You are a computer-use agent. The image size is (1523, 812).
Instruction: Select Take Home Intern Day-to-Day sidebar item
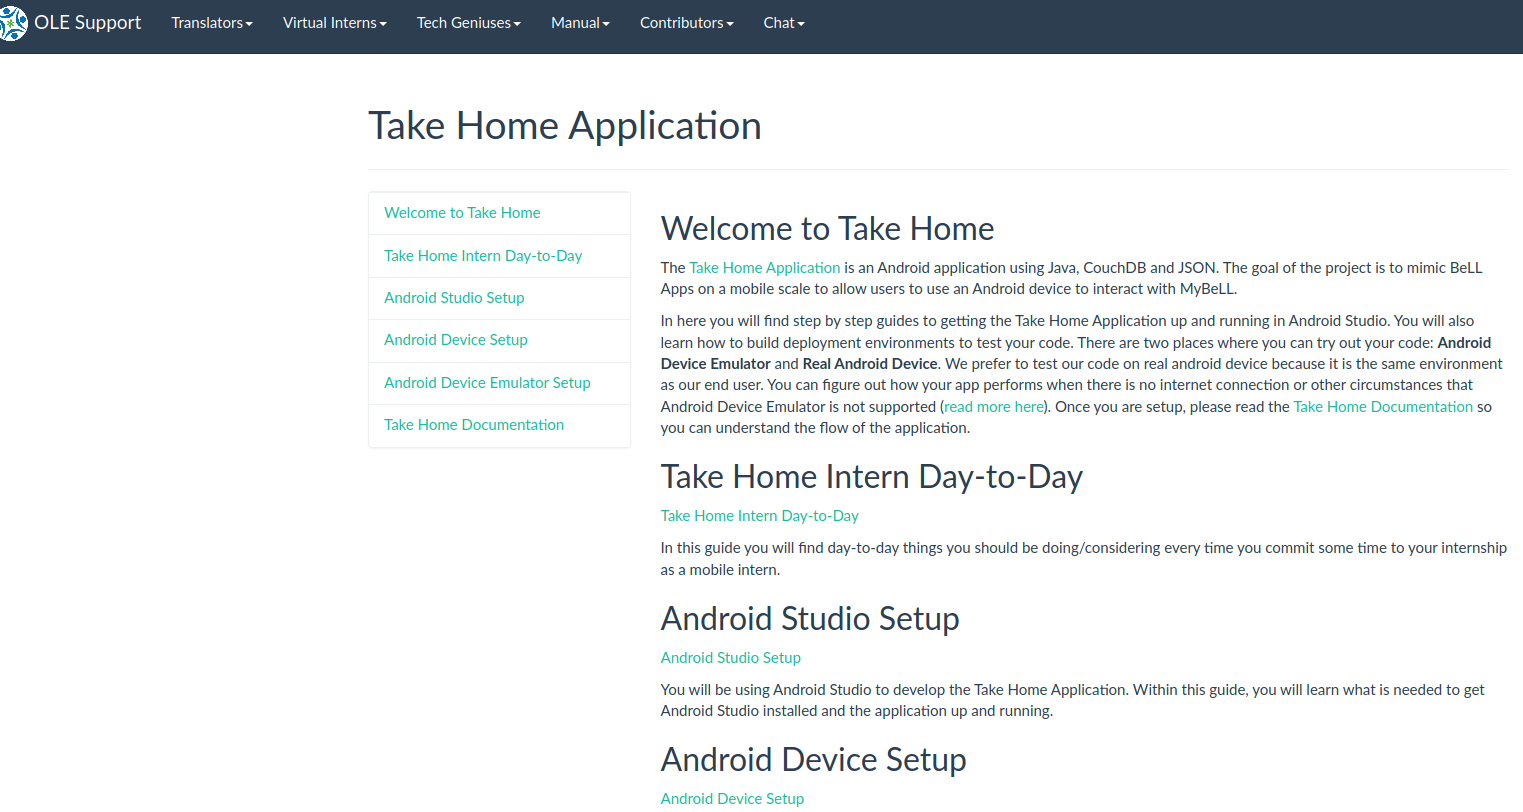[x=499, y=256]
